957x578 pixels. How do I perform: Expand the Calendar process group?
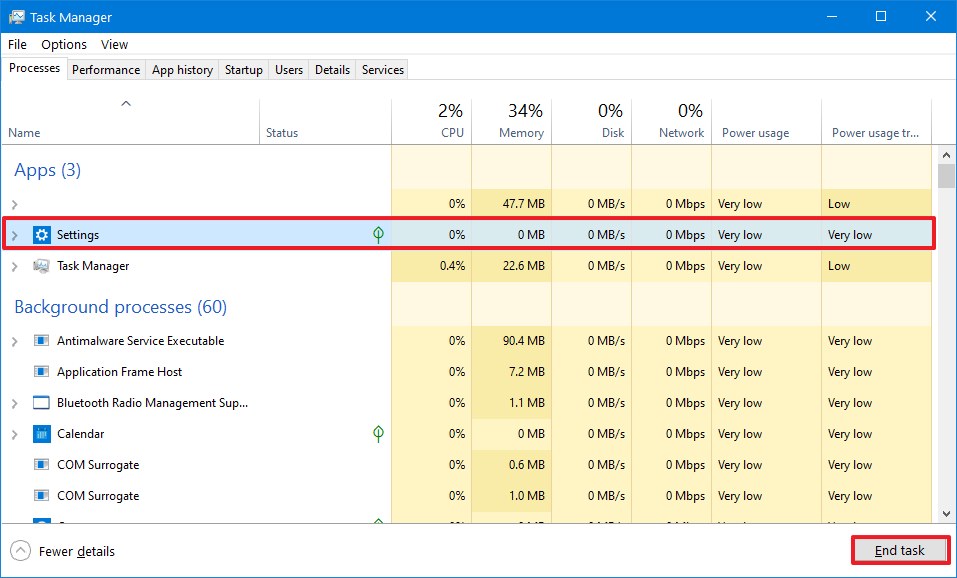point(15,435)
